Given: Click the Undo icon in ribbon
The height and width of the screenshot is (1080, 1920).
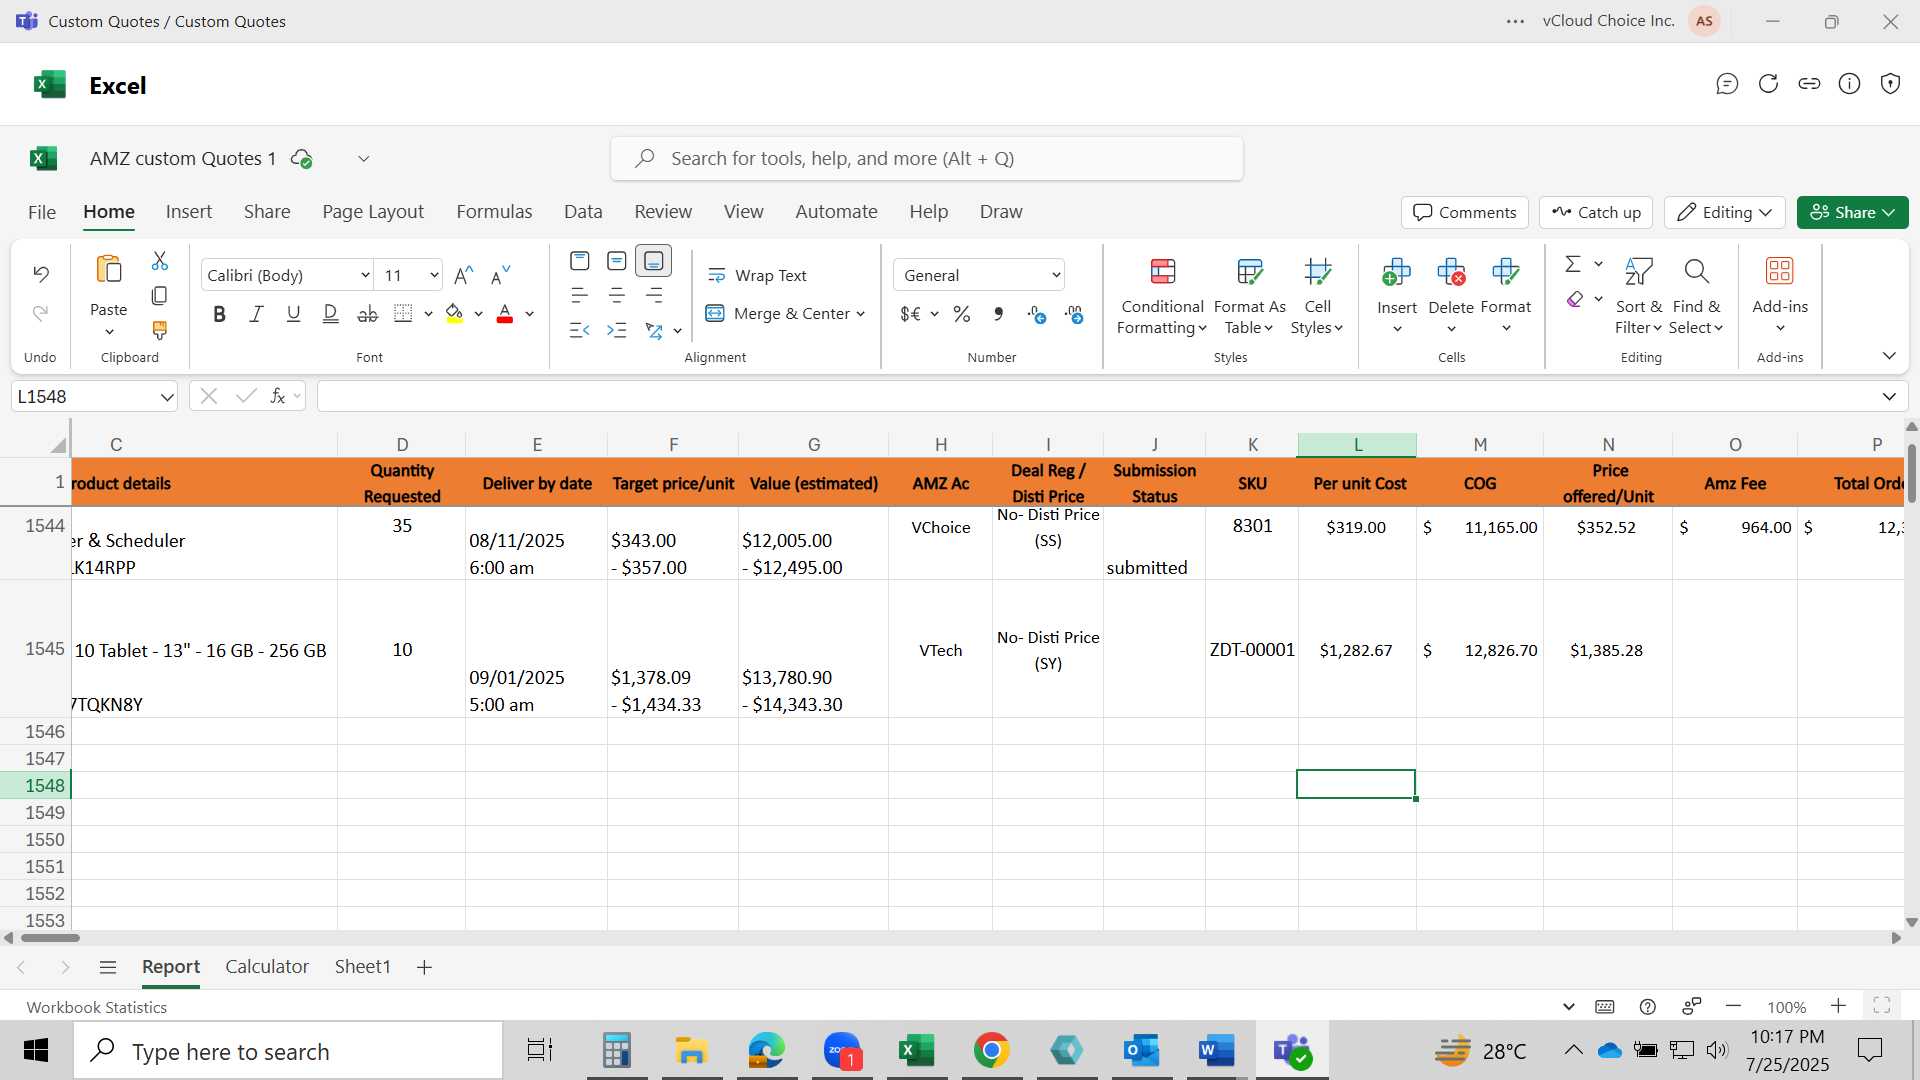Looking at the screenshot, I should [40, 273].
